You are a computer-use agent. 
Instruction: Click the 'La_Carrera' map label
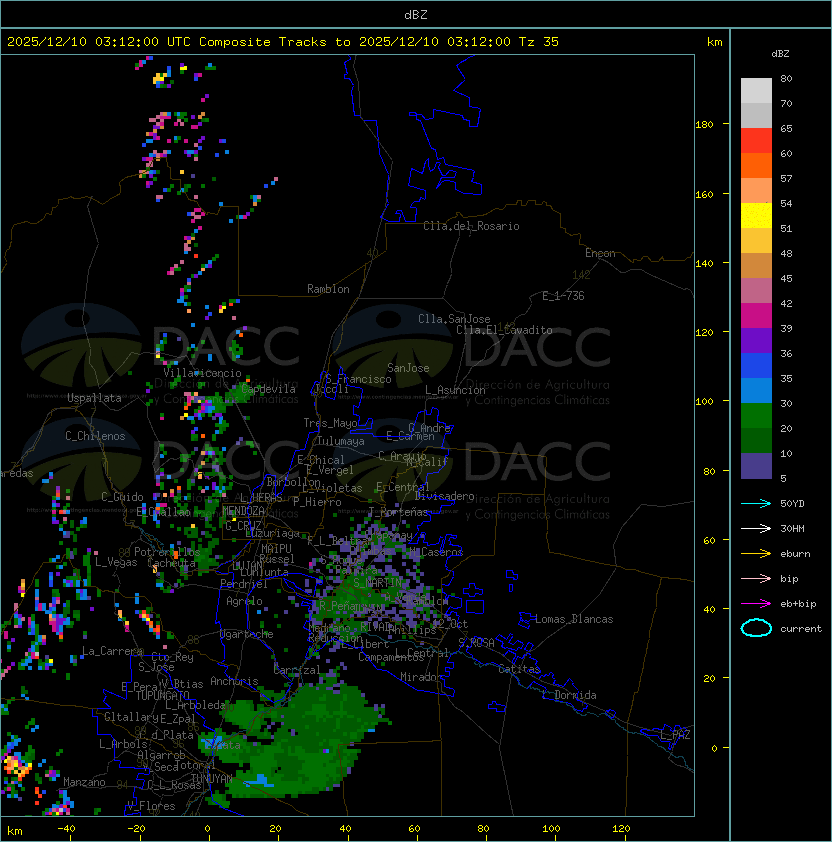(112, 651)
